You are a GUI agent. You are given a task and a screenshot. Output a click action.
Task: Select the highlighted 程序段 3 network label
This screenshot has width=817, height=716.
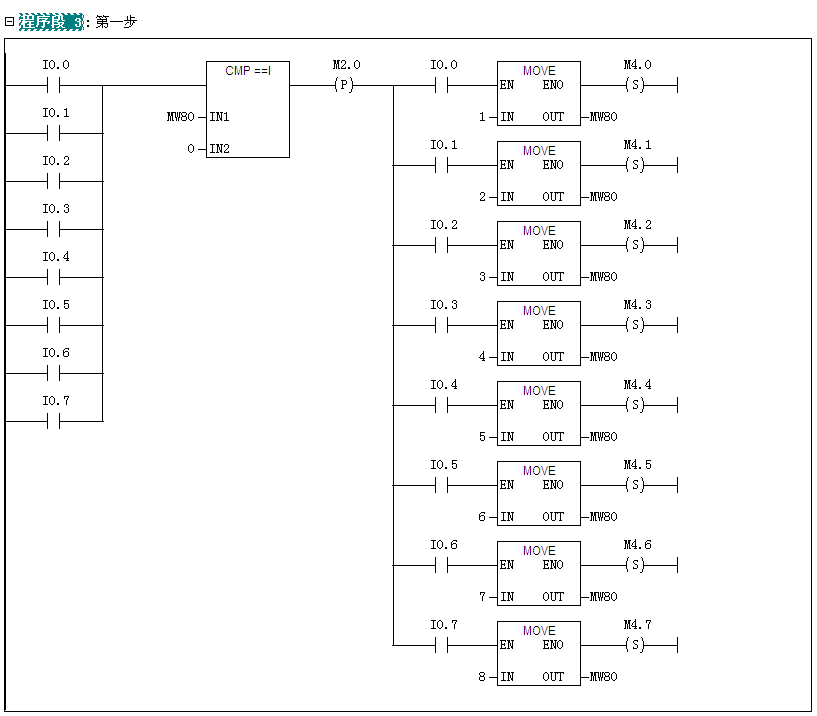(x=51, y=21)
